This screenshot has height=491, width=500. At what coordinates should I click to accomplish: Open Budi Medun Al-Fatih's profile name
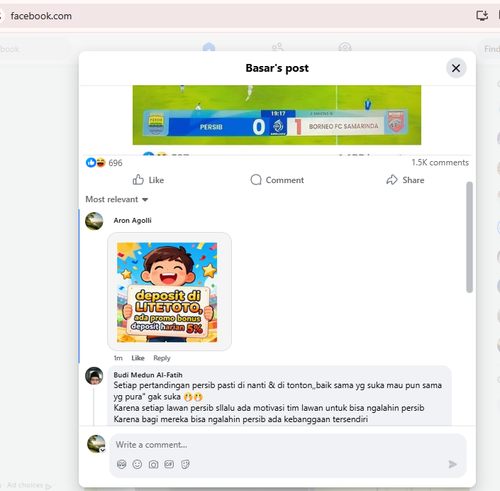point(148,375)
